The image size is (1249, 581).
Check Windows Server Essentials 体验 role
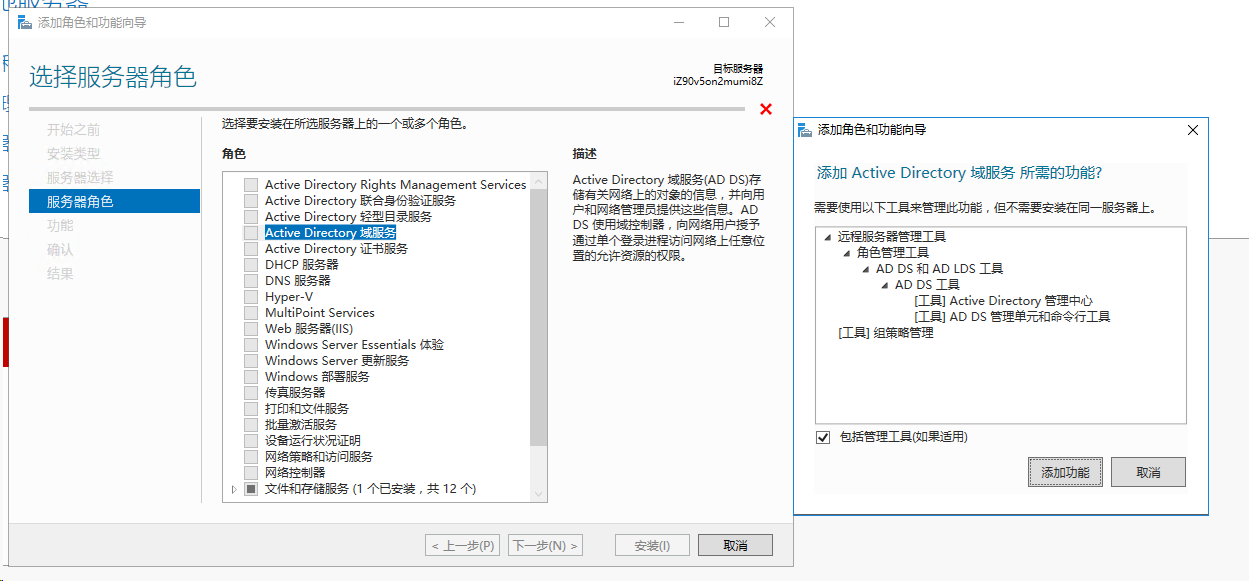click(x=251, y=345)
